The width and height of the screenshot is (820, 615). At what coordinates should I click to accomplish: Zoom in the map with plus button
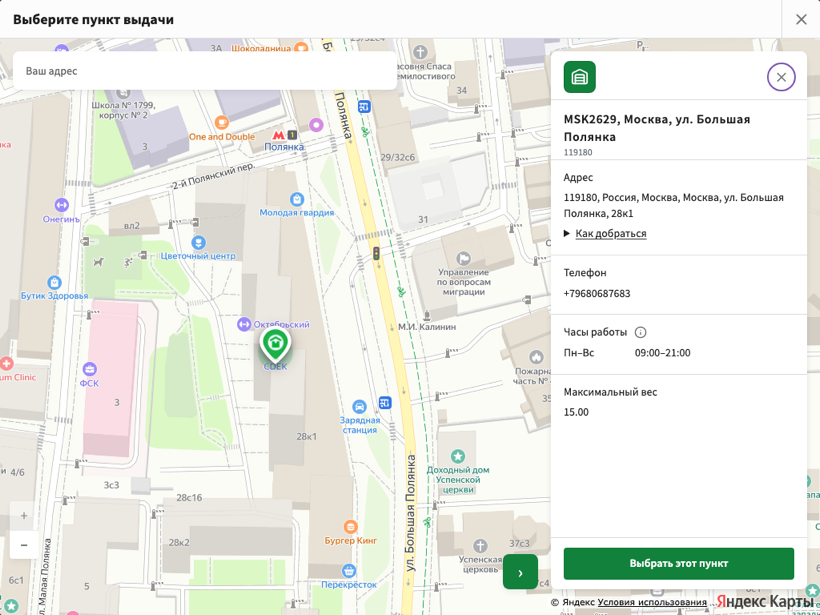(x=24, y=516)
